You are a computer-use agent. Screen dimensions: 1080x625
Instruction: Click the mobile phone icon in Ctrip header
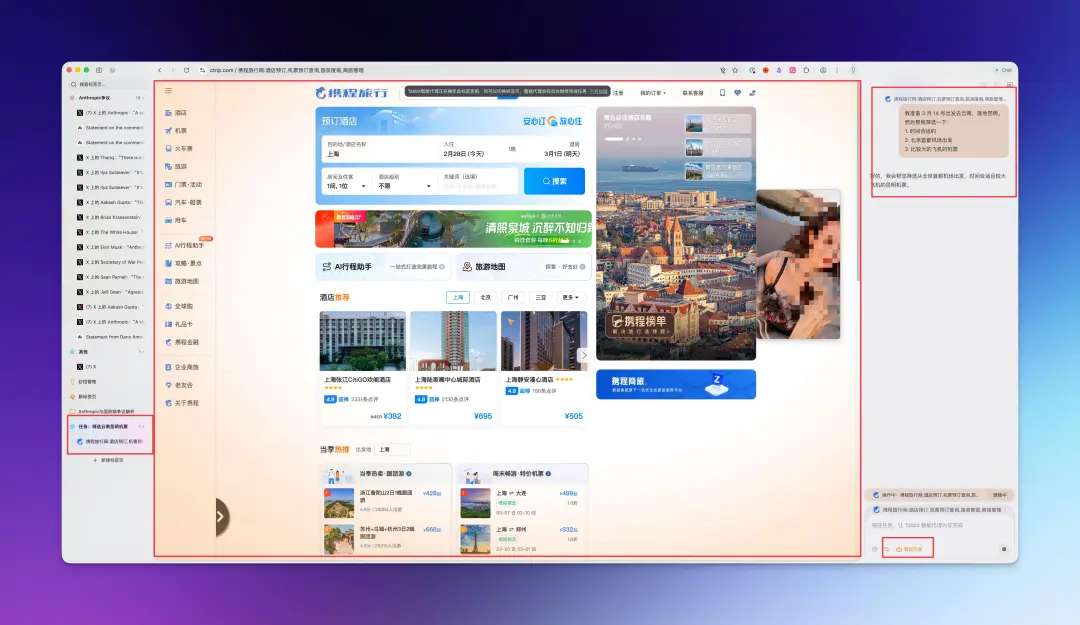(722, 93)
